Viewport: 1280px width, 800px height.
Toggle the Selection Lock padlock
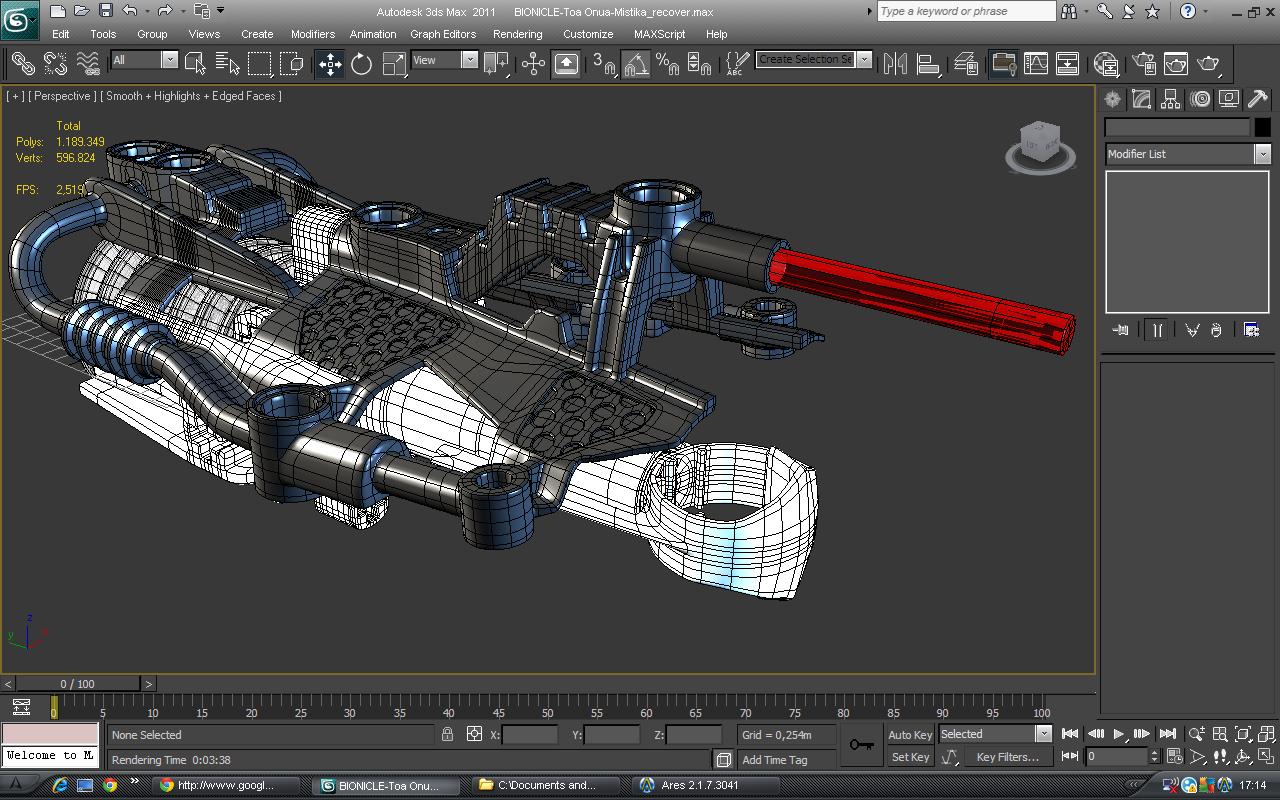point(447,734)
